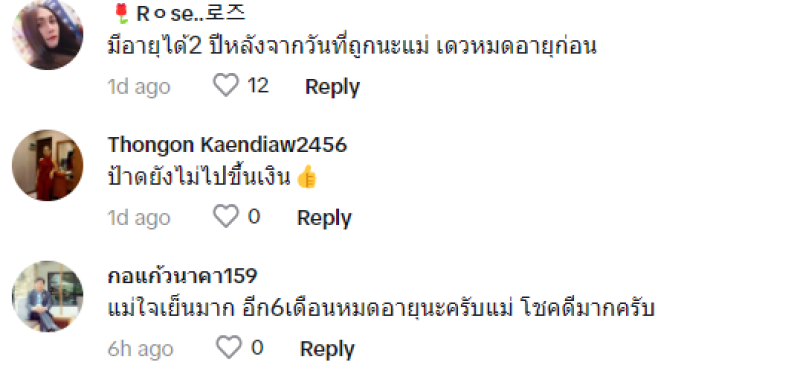Select Thongon's comment text with the thumbs-up emoji
Screen dimensions: 800x374
[x=213, y=177]
